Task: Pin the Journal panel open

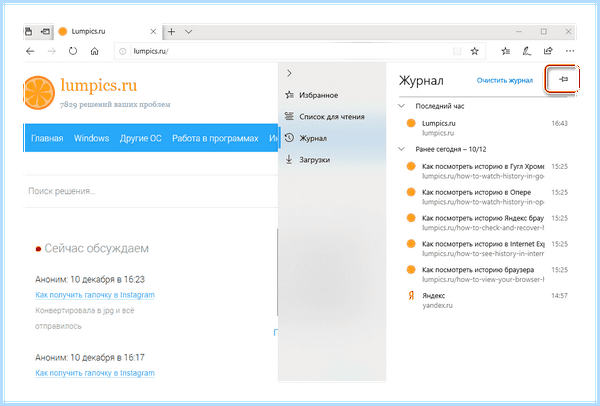Action: (563, 80)
